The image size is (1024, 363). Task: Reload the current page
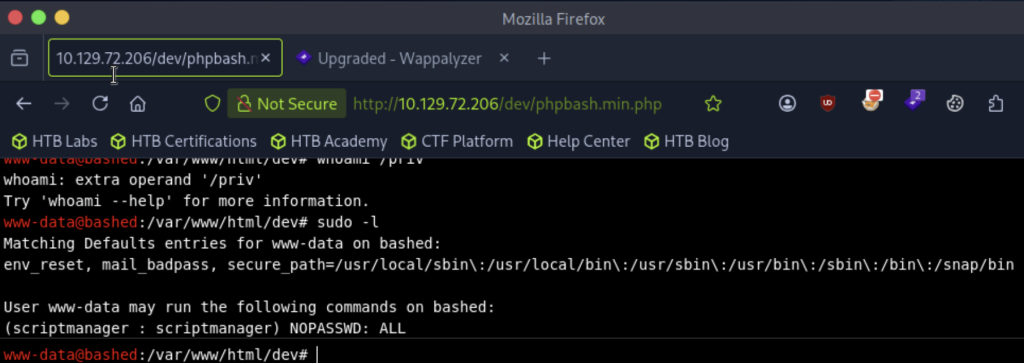(100, 103)
